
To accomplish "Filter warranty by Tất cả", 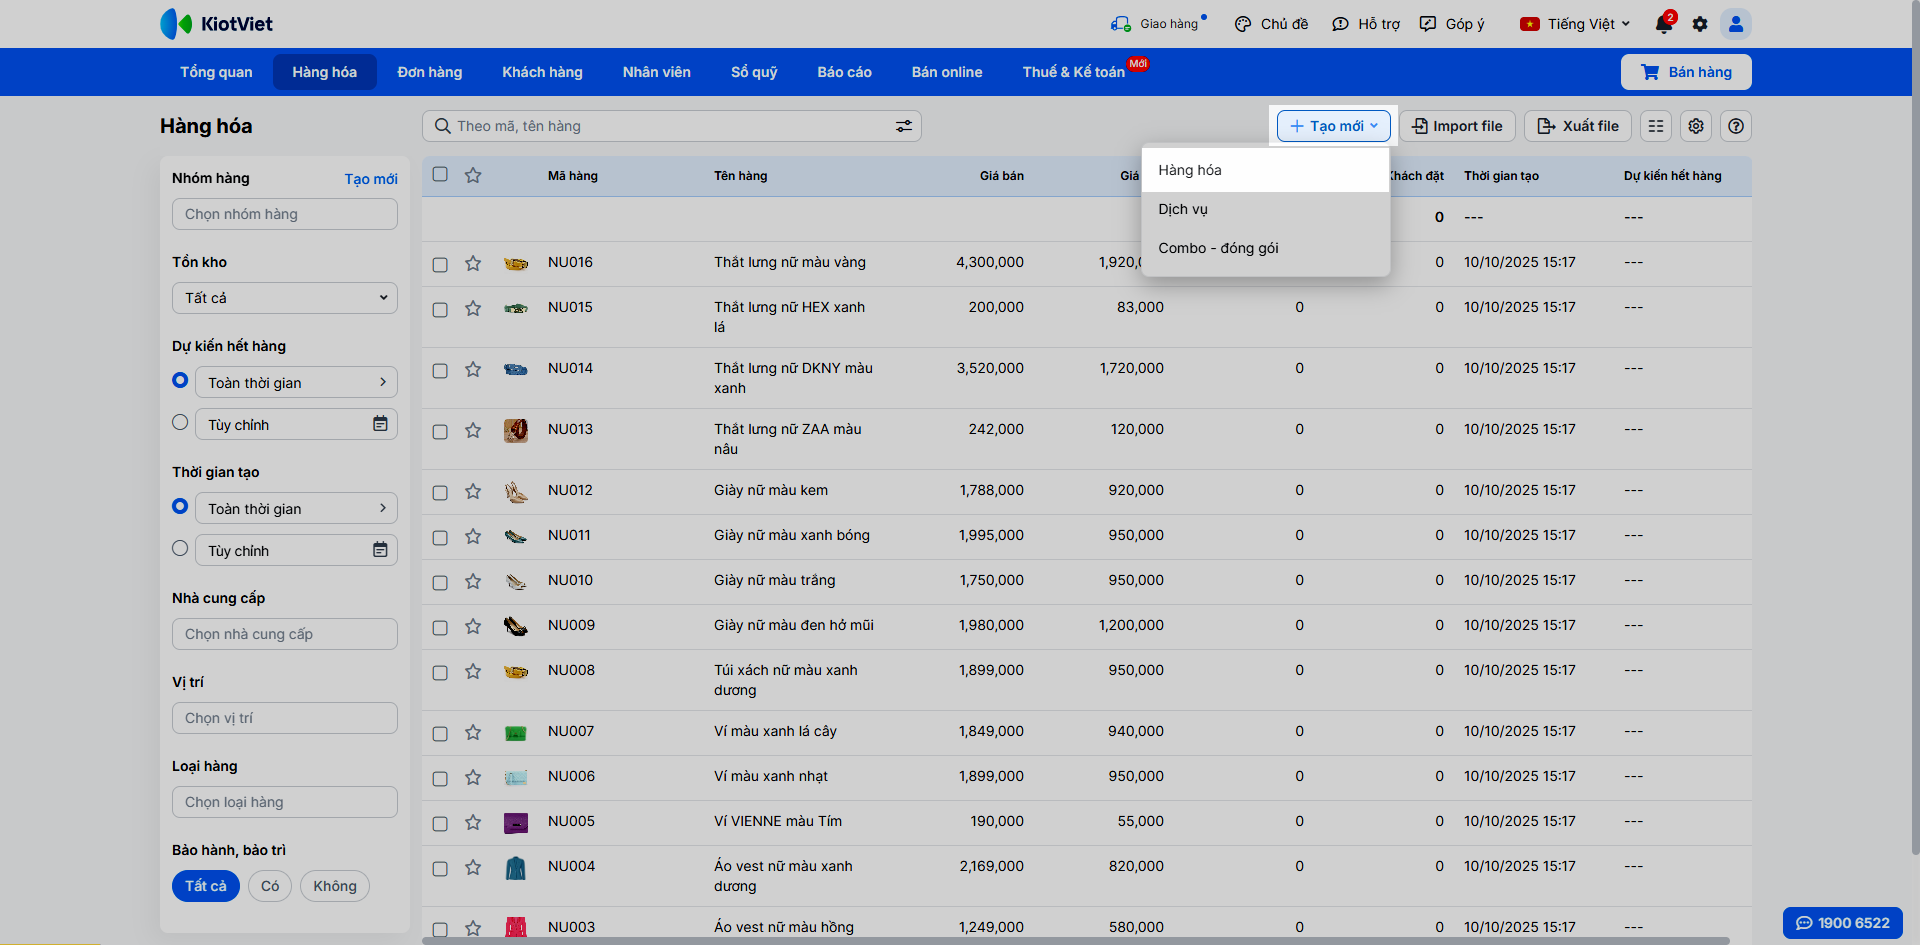I will coord(206,886).
